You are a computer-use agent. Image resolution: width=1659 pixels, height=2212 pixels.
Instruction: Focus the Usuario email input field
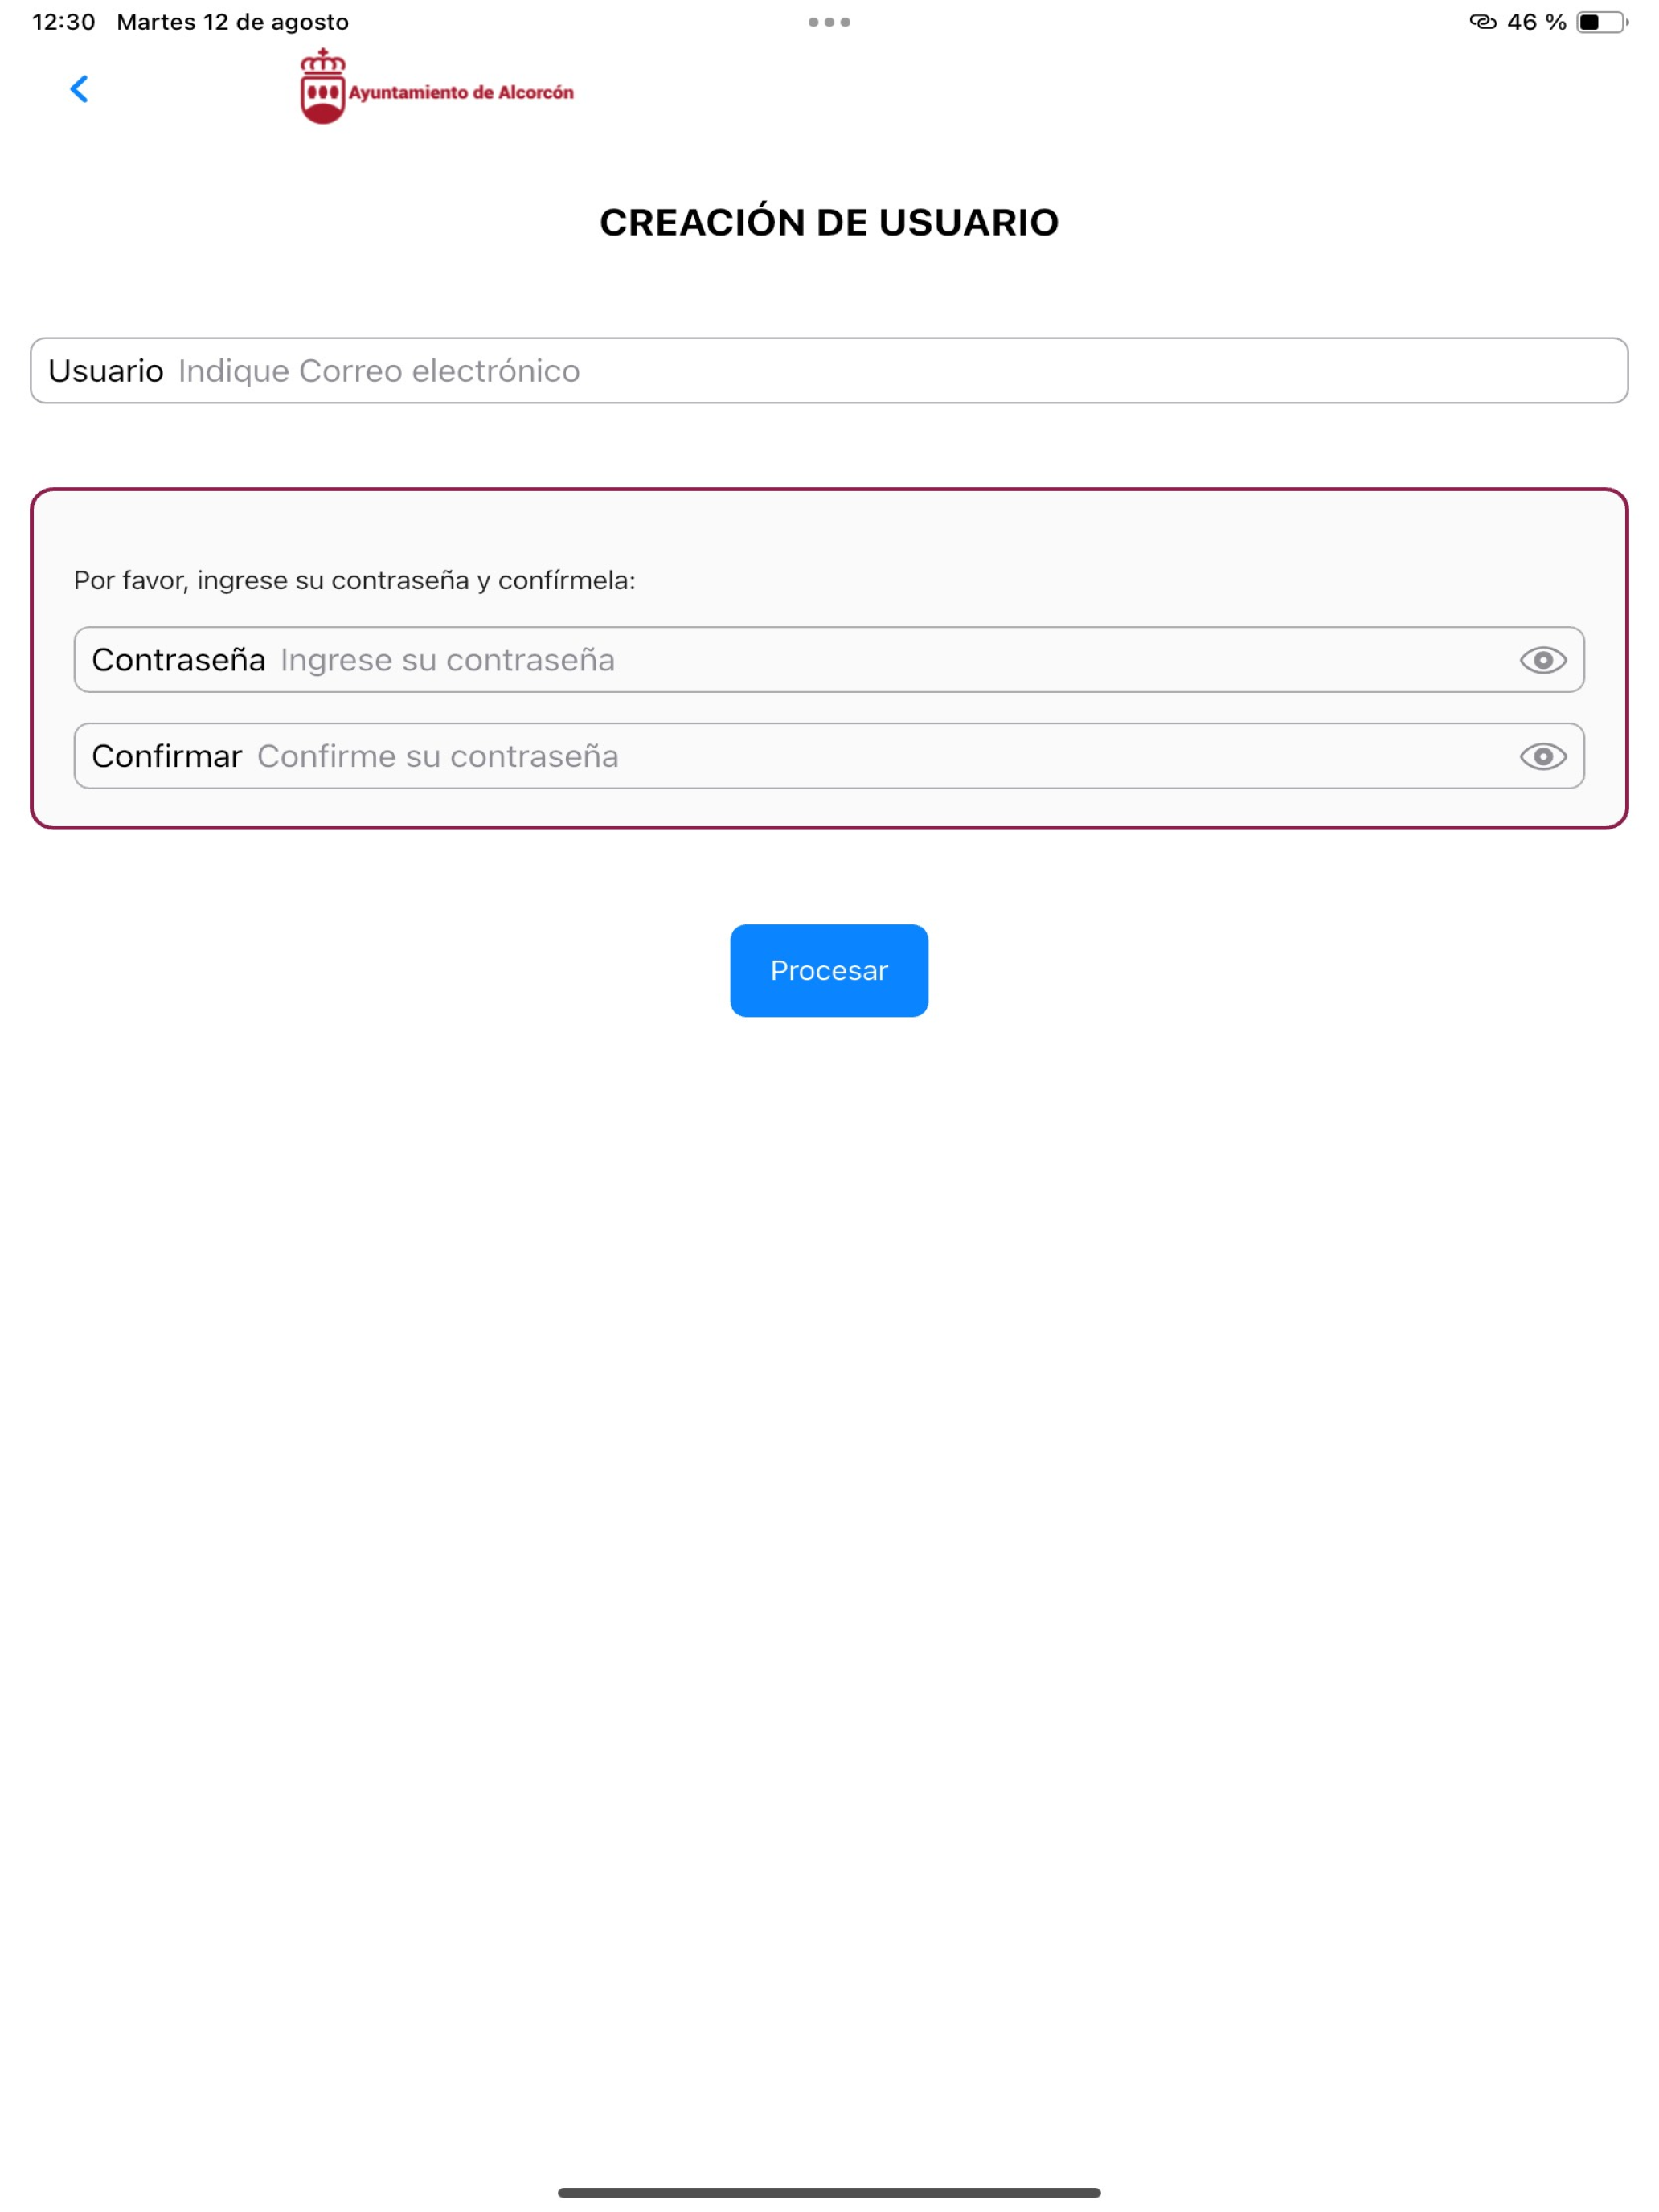click(x=829, y=371)
